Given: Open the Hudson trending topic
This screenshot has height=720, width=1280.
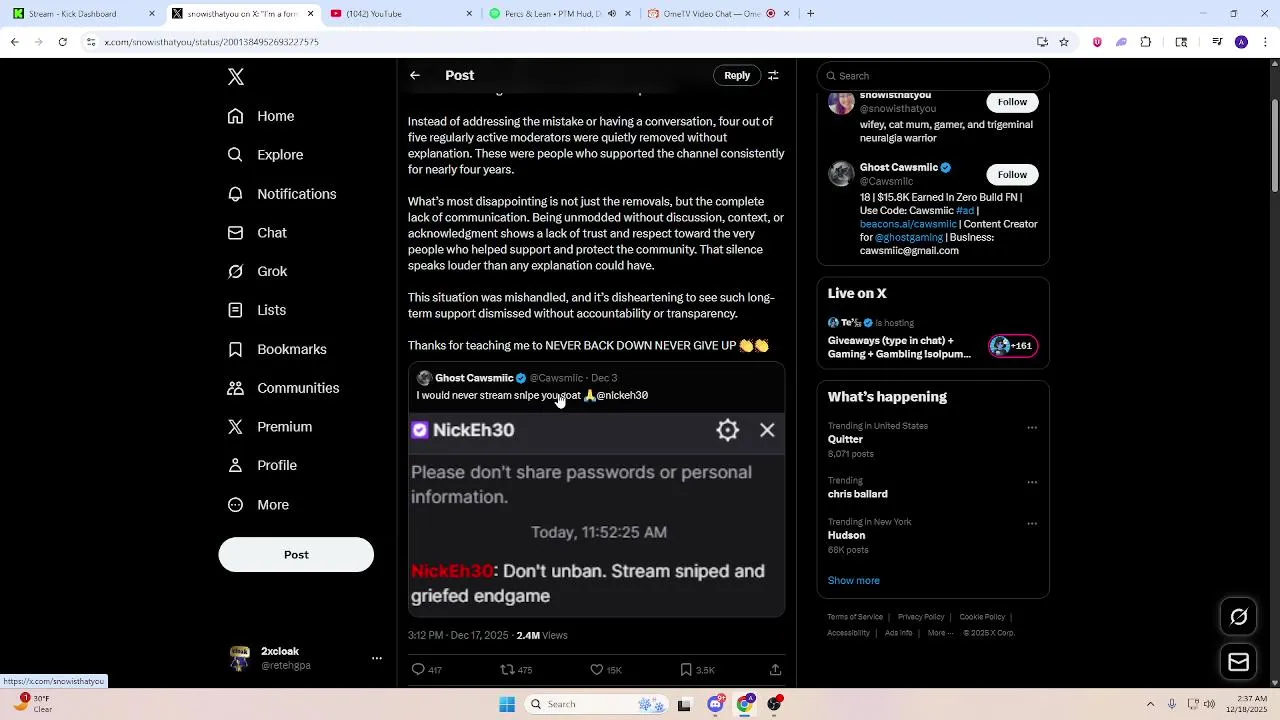Looking at the screenshot, I should pyautogui.click(x=846, y=536).
